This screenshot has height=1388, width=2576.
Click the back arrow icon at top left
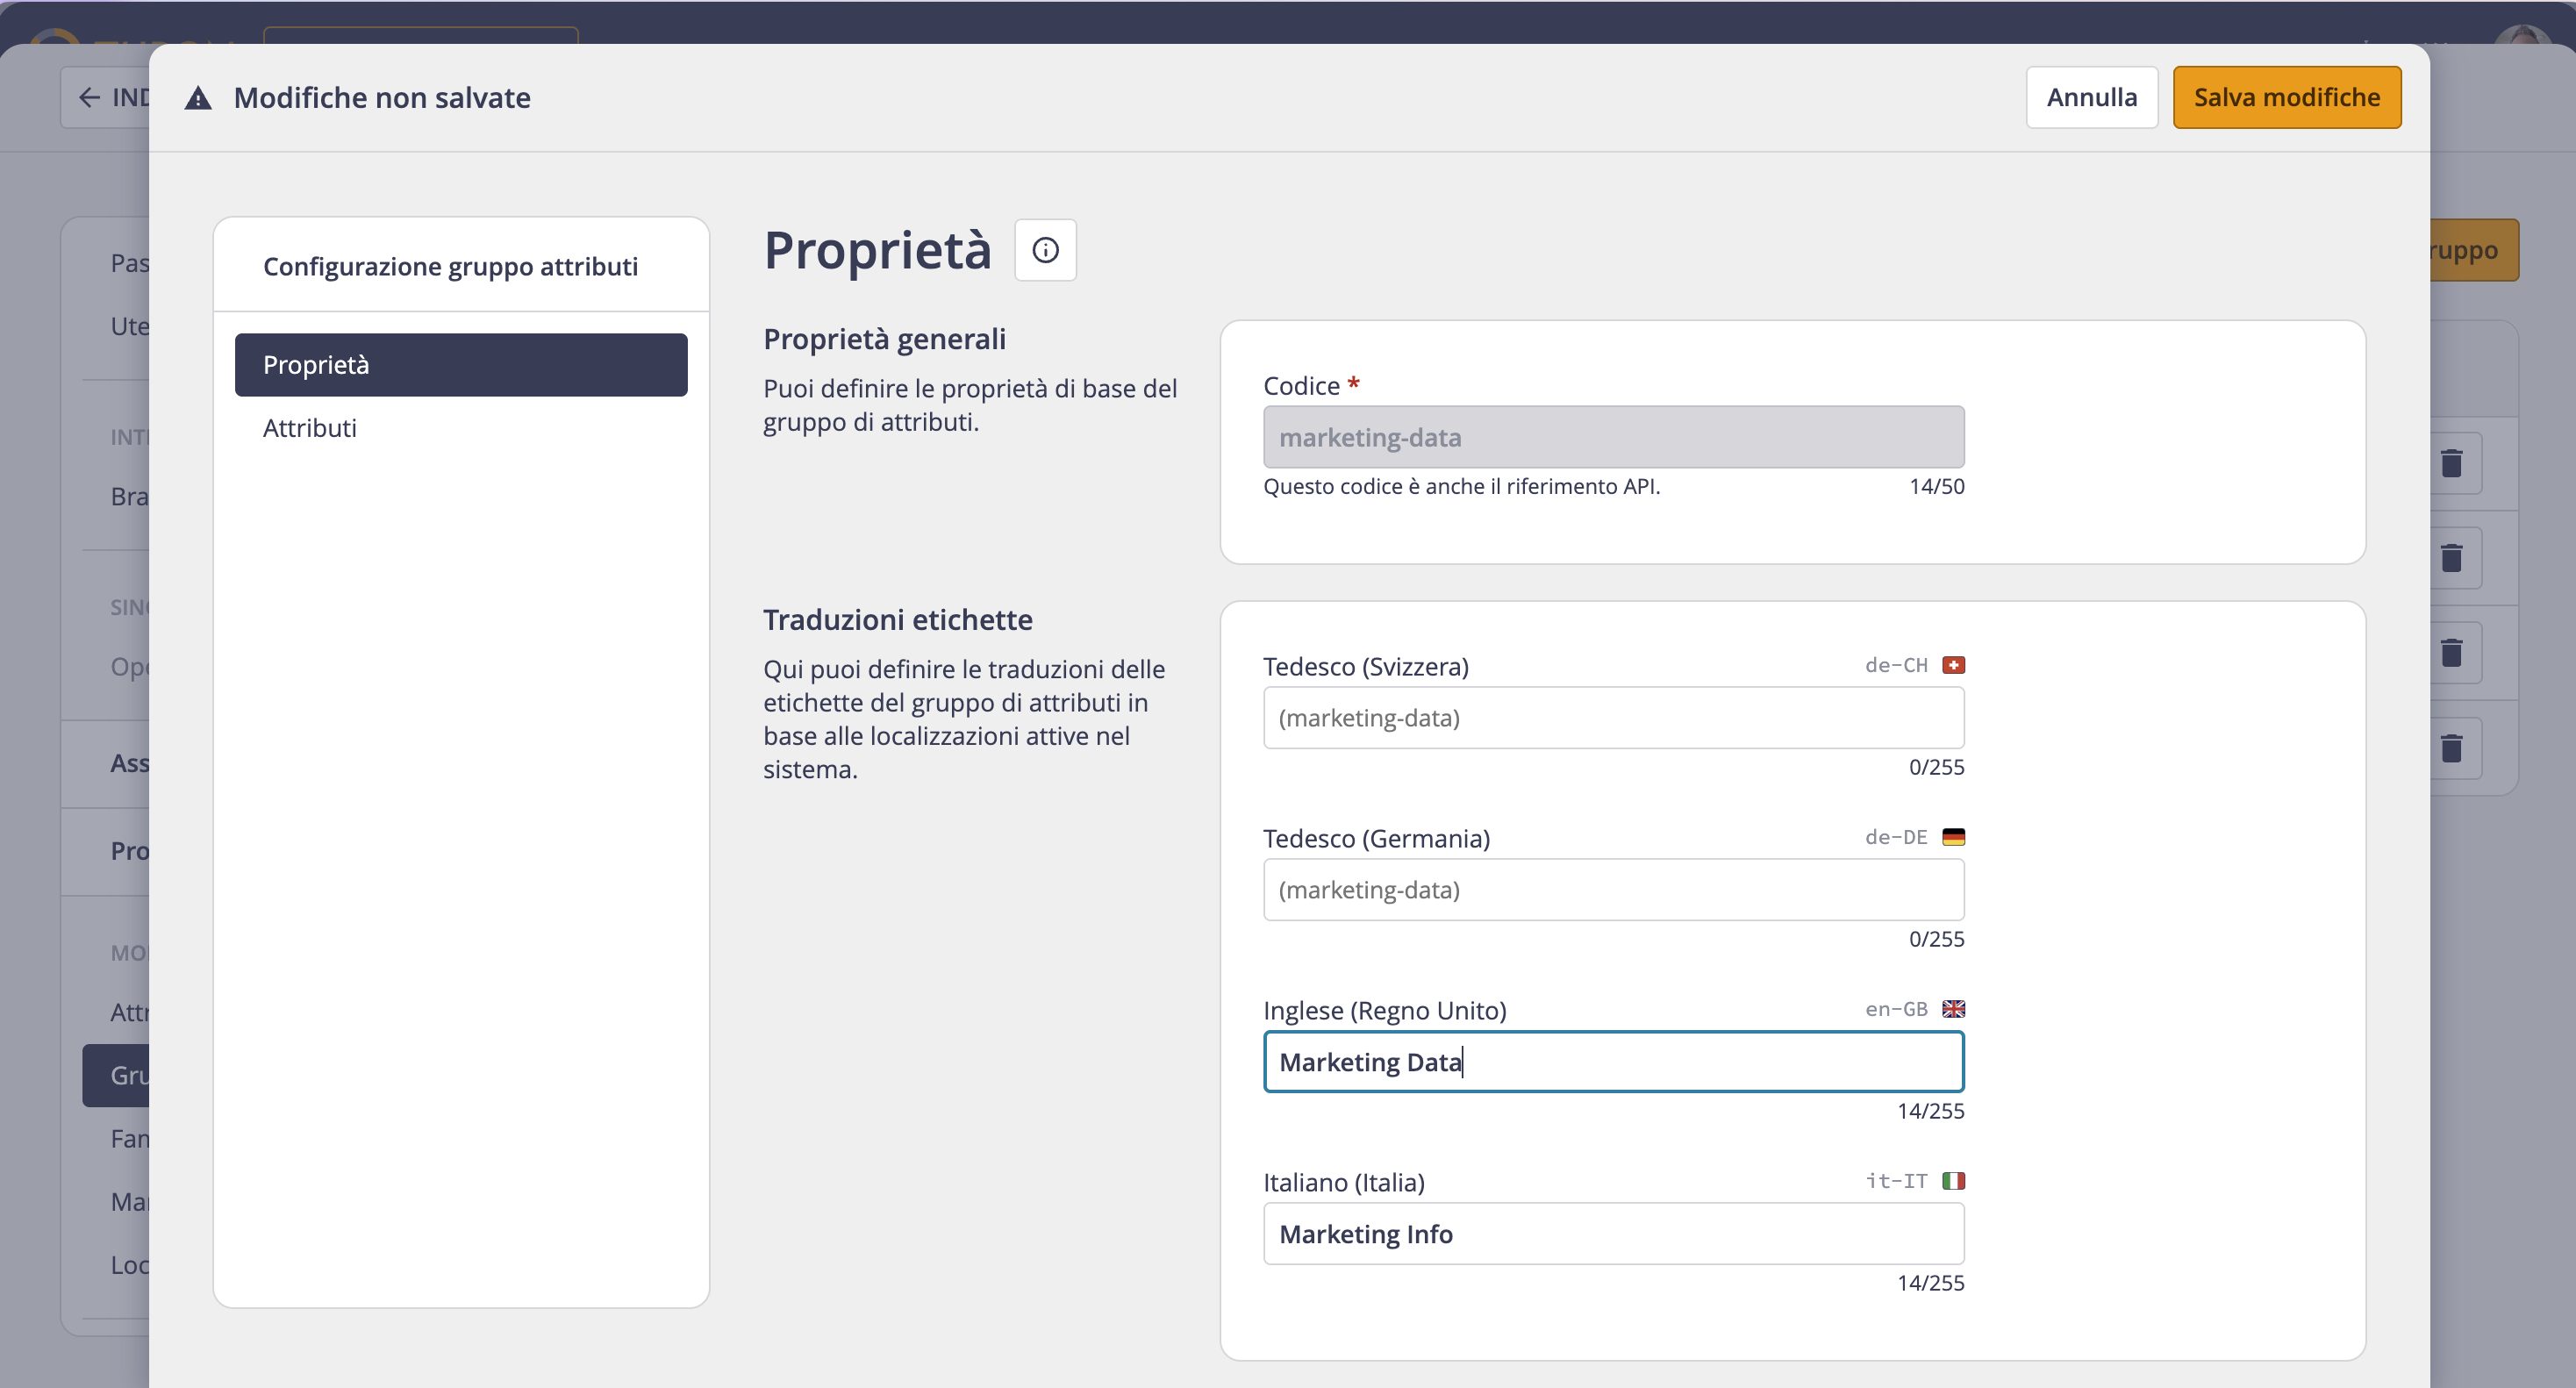[89, 97]
